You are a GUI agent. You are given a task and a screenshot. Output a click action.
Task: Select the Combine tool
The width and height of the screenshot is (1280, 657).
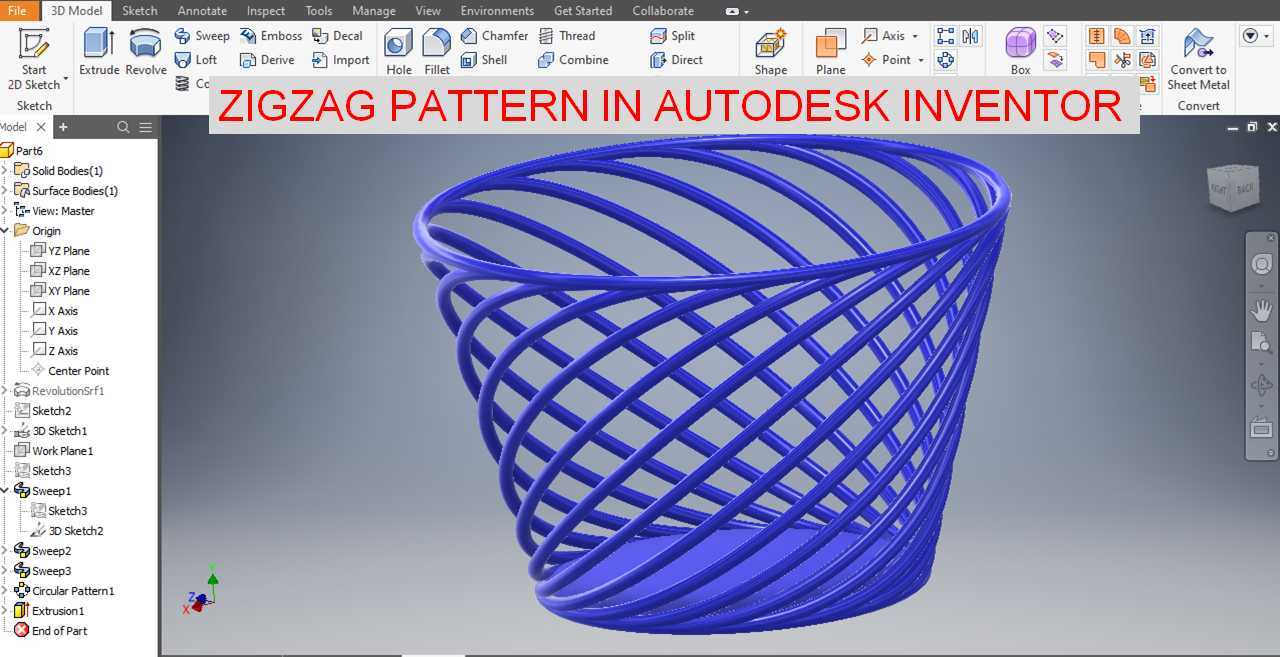click(x=573, y=60)
